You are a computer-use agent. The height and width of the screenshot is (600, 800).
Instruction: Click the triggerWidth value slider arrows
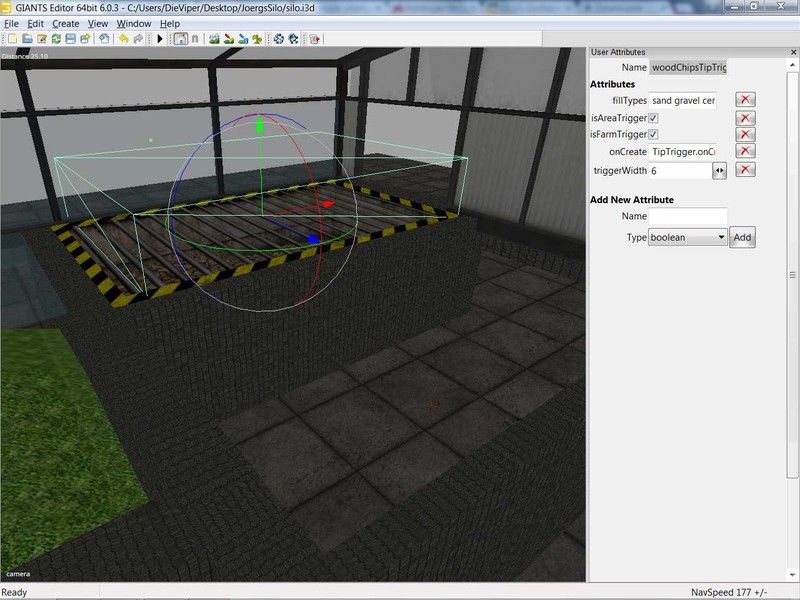(x=719, y=171)
